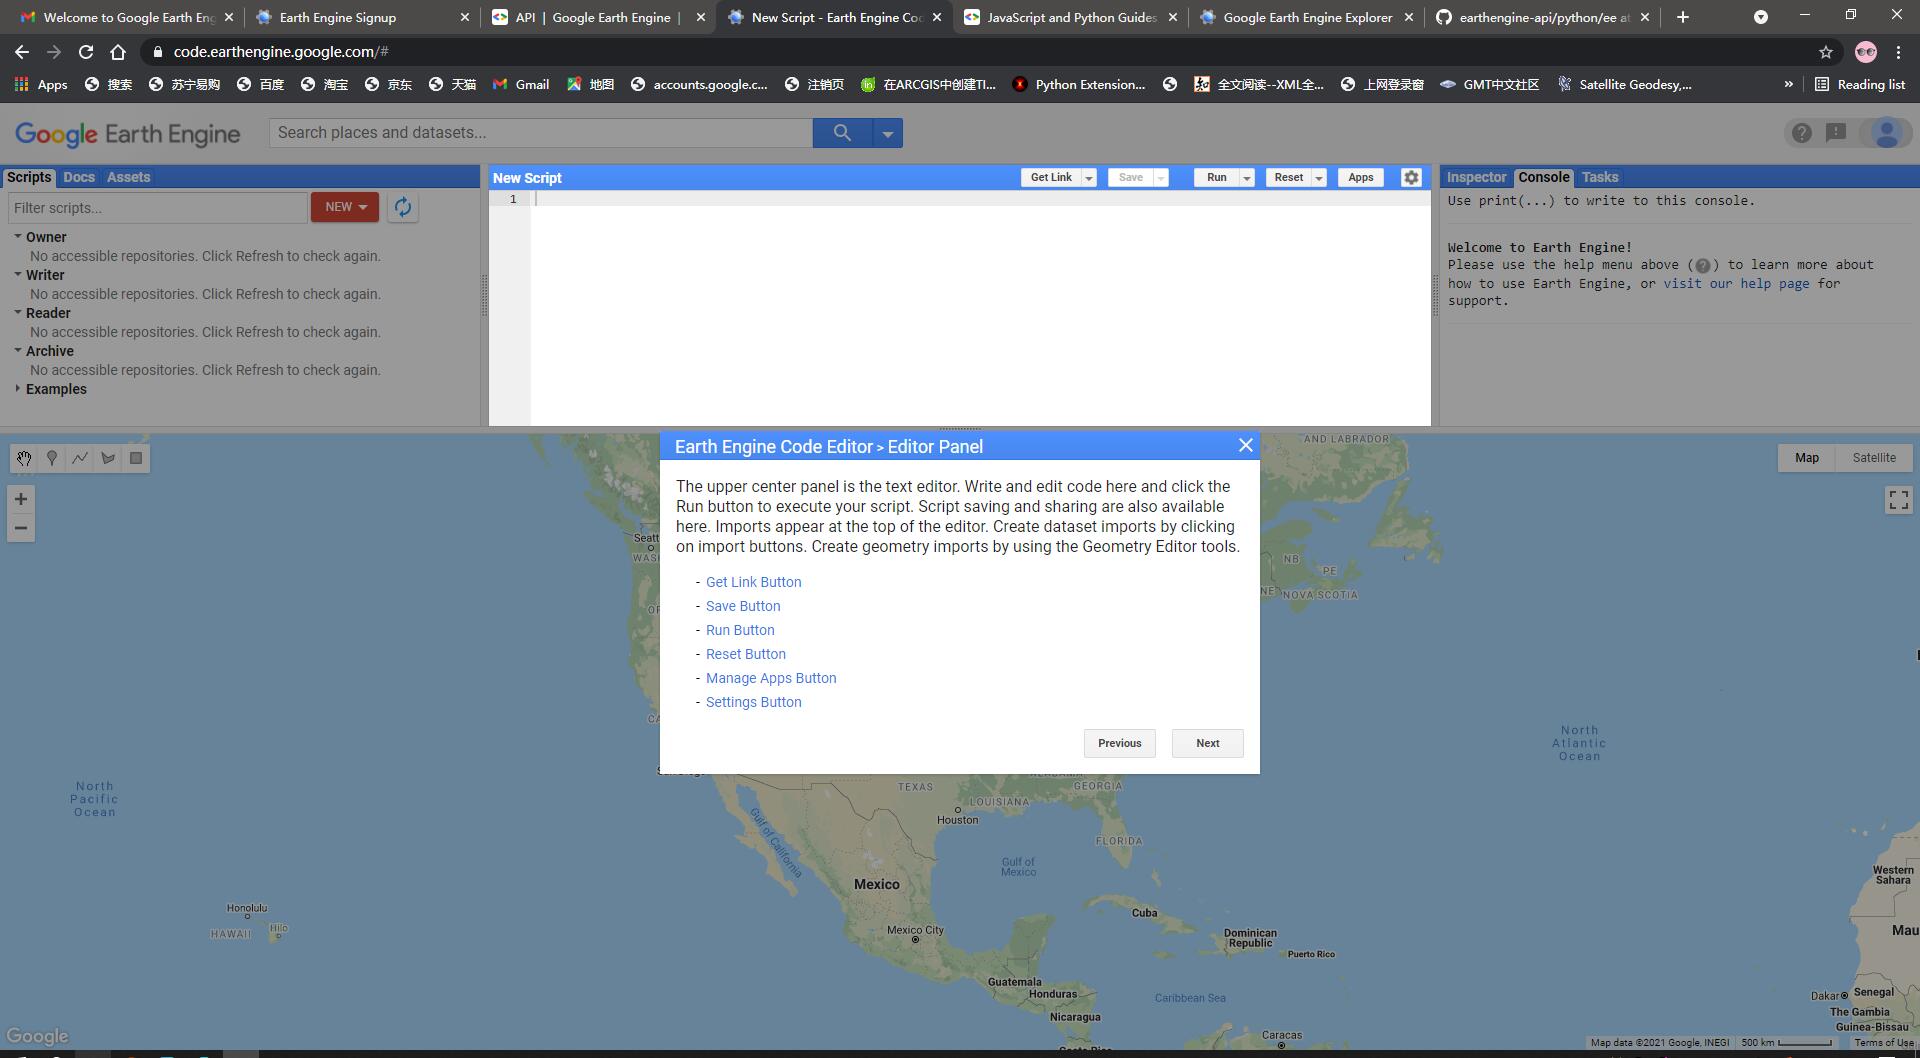Switch map to Satellite view
Viewport: 1920px width, 1058px height.
click(1874, 458)
